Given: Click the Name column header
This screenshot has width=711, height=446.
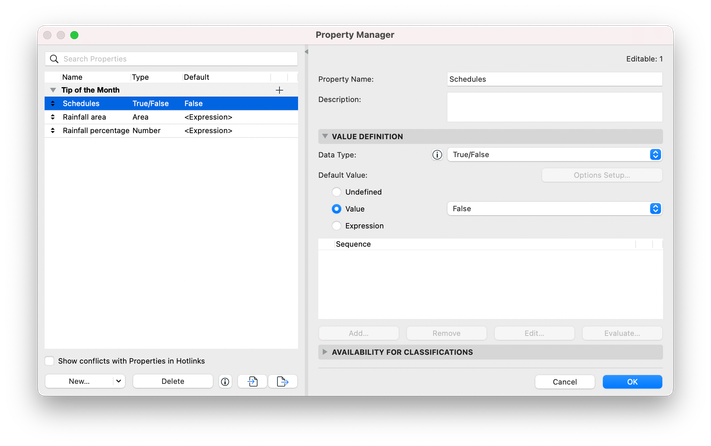Looking at the screenshot, I should pyautogui.click(x=72, y=77).
